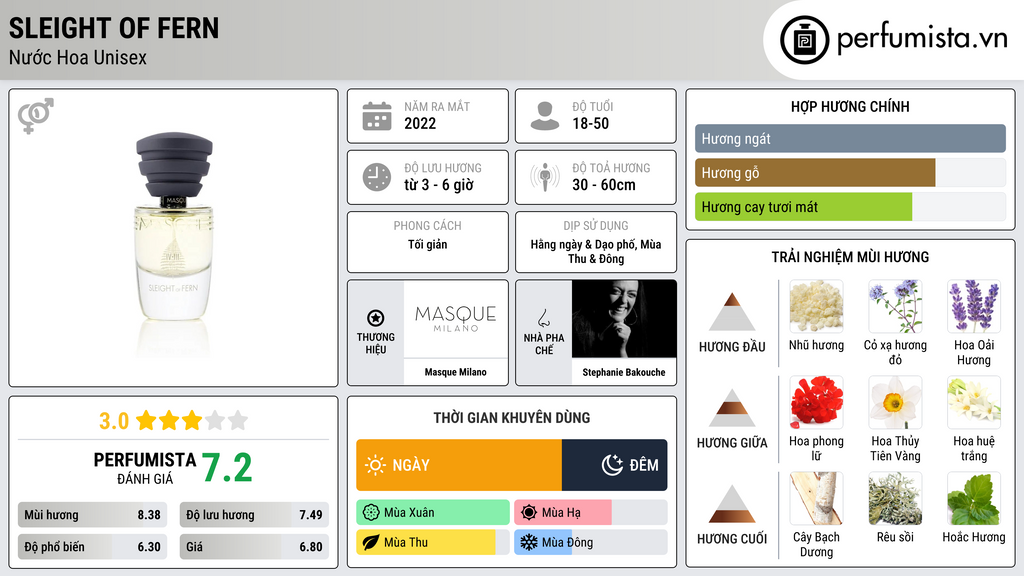Image resolution: width=1024 pixels, height=576 pixels.
Task: Open the Nhũ hương note image
Action: 816,306
